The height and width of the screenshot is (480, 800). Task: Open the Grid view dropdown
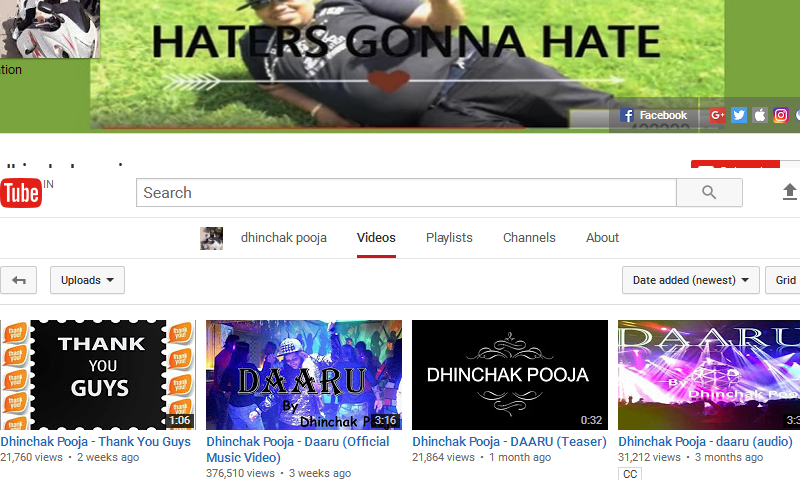click(785, 280)
